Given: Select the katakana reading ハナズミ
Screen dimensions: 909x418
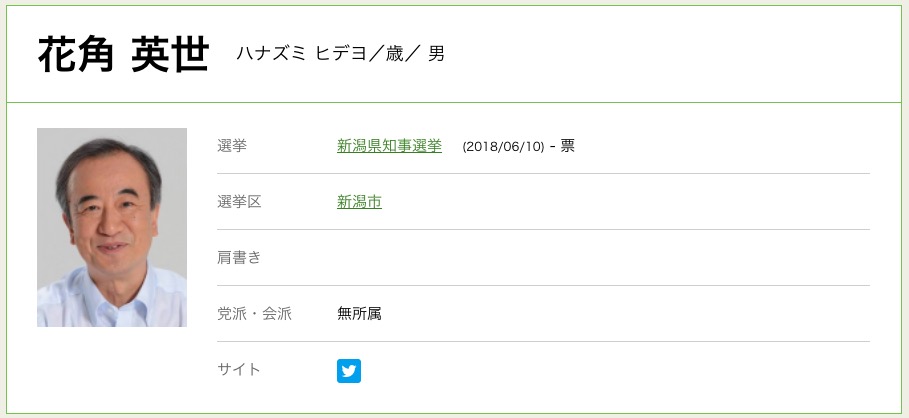Looking at the screenshot, I should click(267, 54).
